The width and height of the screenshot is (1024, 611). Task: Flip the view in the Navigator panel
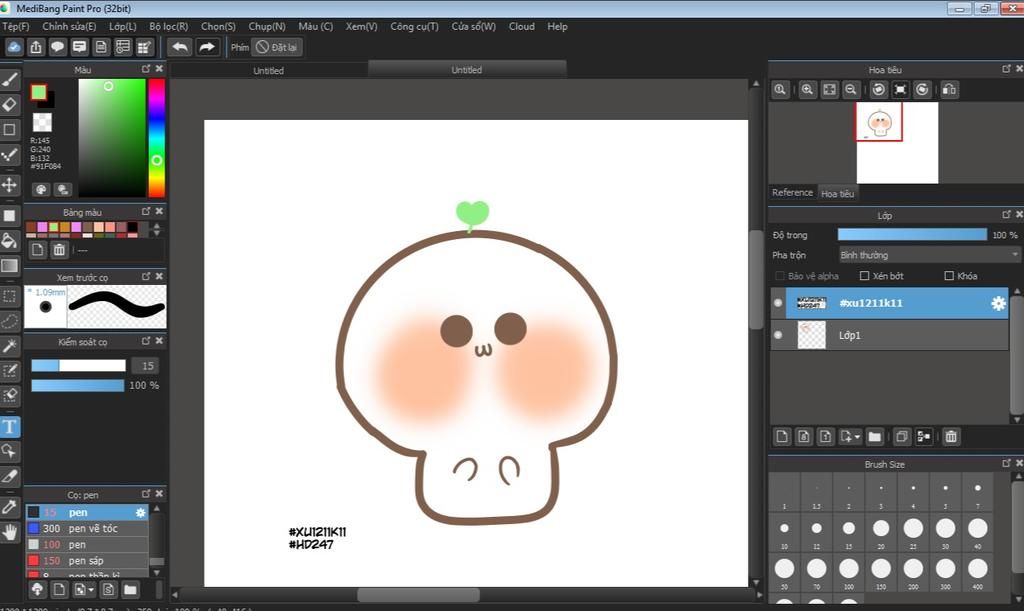[950, 90]
